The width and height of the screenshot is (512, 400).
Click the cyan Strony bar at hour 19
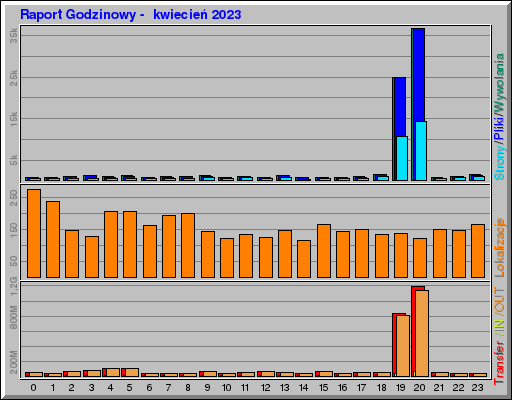pyautogui.click(x=402, y=159)
